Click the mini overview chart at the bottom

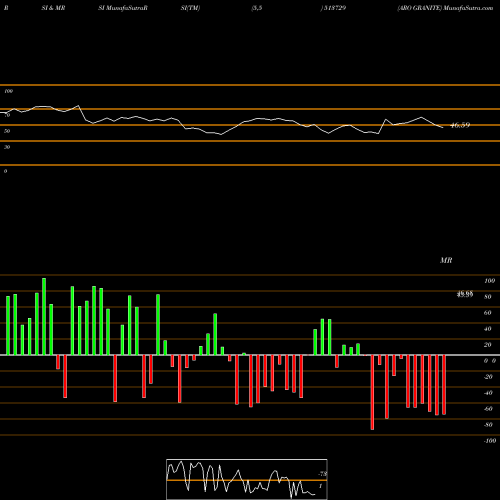[x=247, y=479]
